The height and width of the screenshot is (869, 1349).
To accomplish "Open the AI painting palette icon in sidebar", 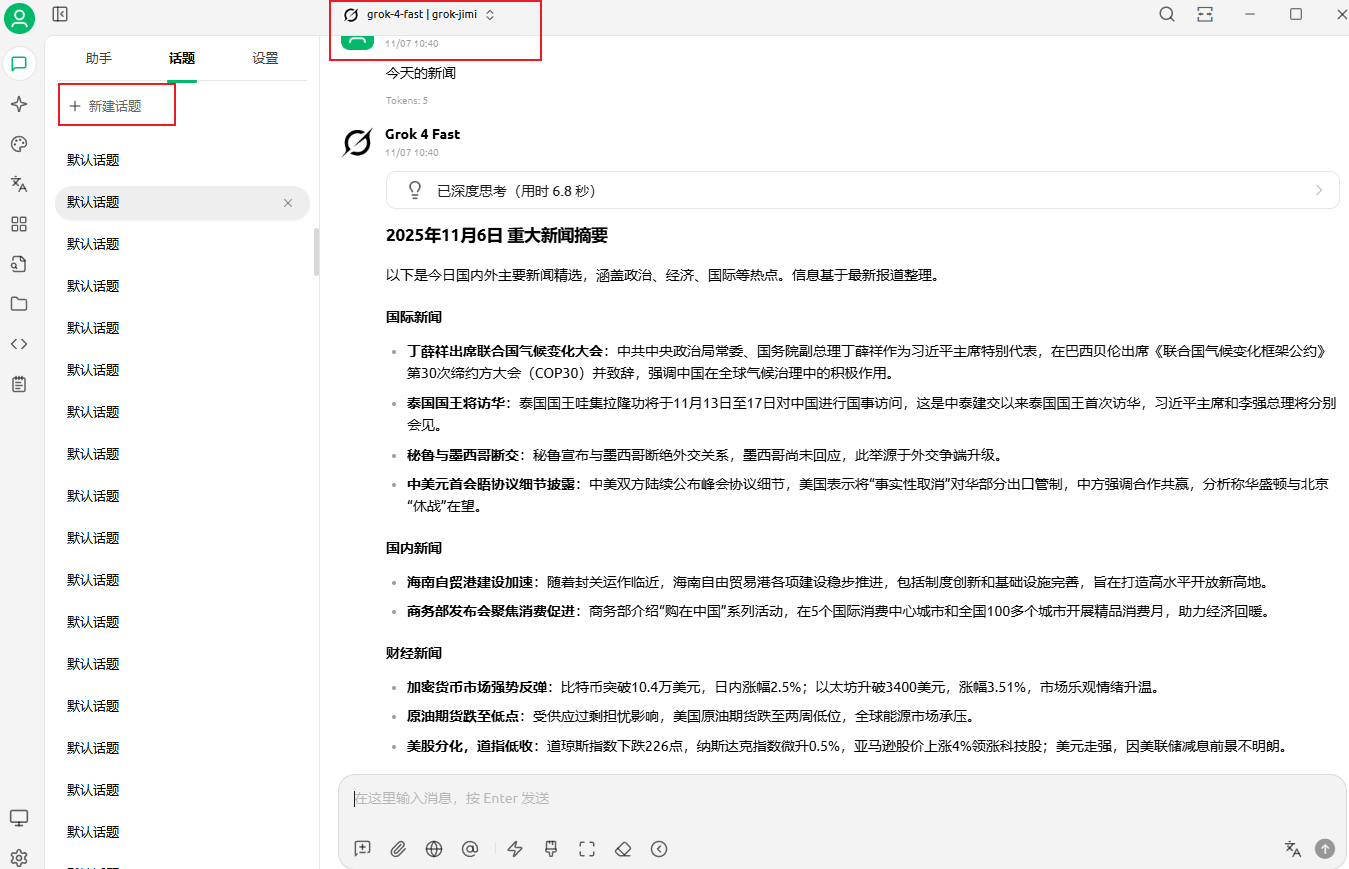I will coord(19,144).
